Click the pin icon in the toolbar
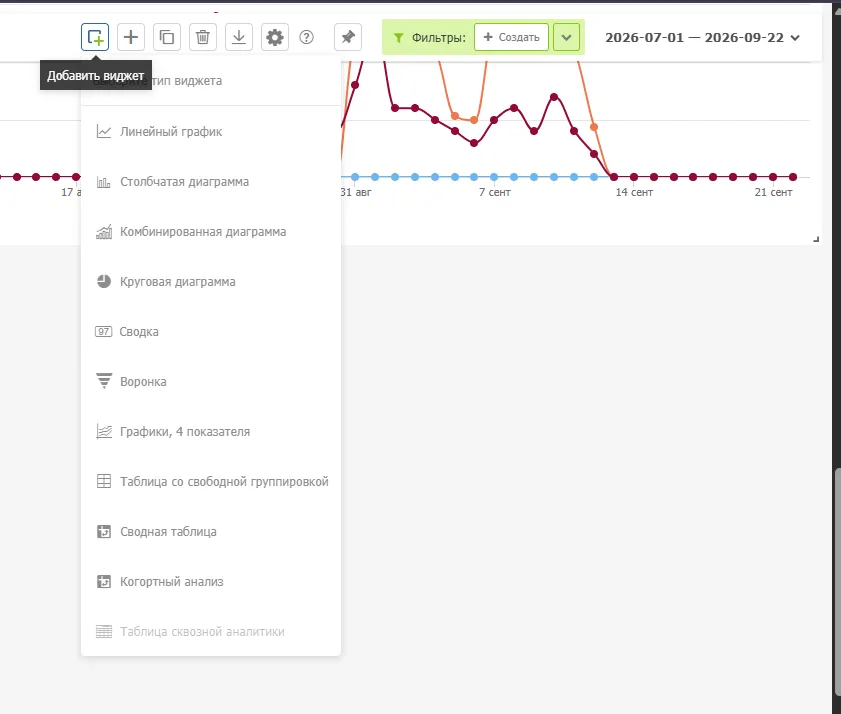The height and width of the screenshot is (714, 841). pos(348,37)
